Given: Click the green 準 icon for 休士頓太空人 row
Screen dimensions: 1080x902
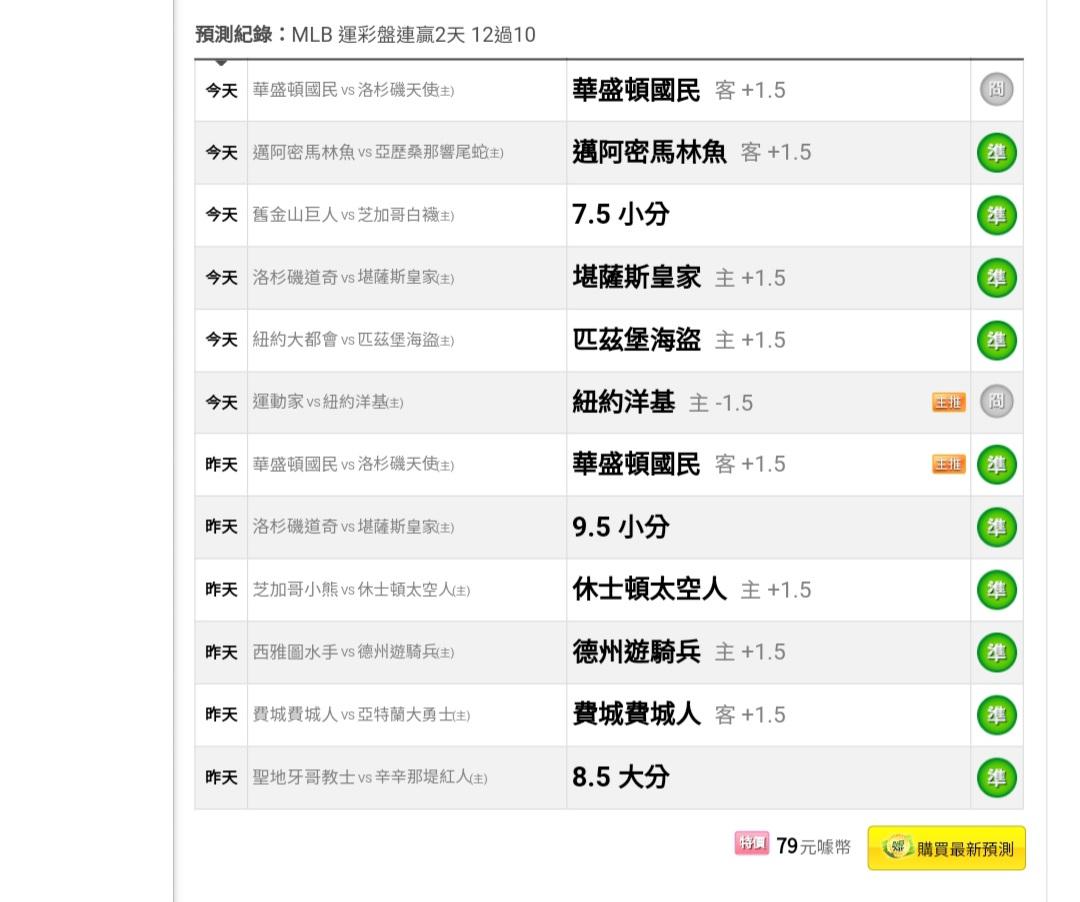Looking at the screenshot, I should (x=996, y=590).
